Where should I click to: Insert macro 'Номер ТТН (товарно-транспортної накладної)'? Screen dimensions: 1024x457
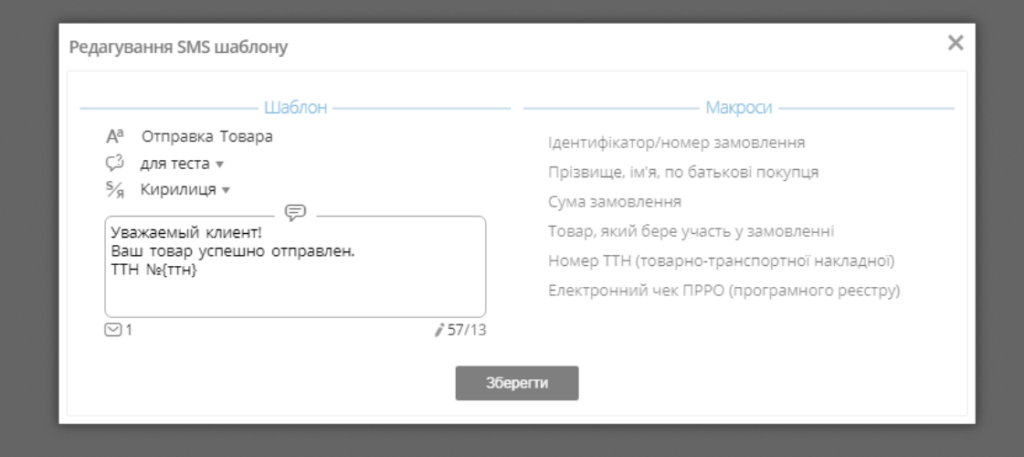tap(721, 261)
